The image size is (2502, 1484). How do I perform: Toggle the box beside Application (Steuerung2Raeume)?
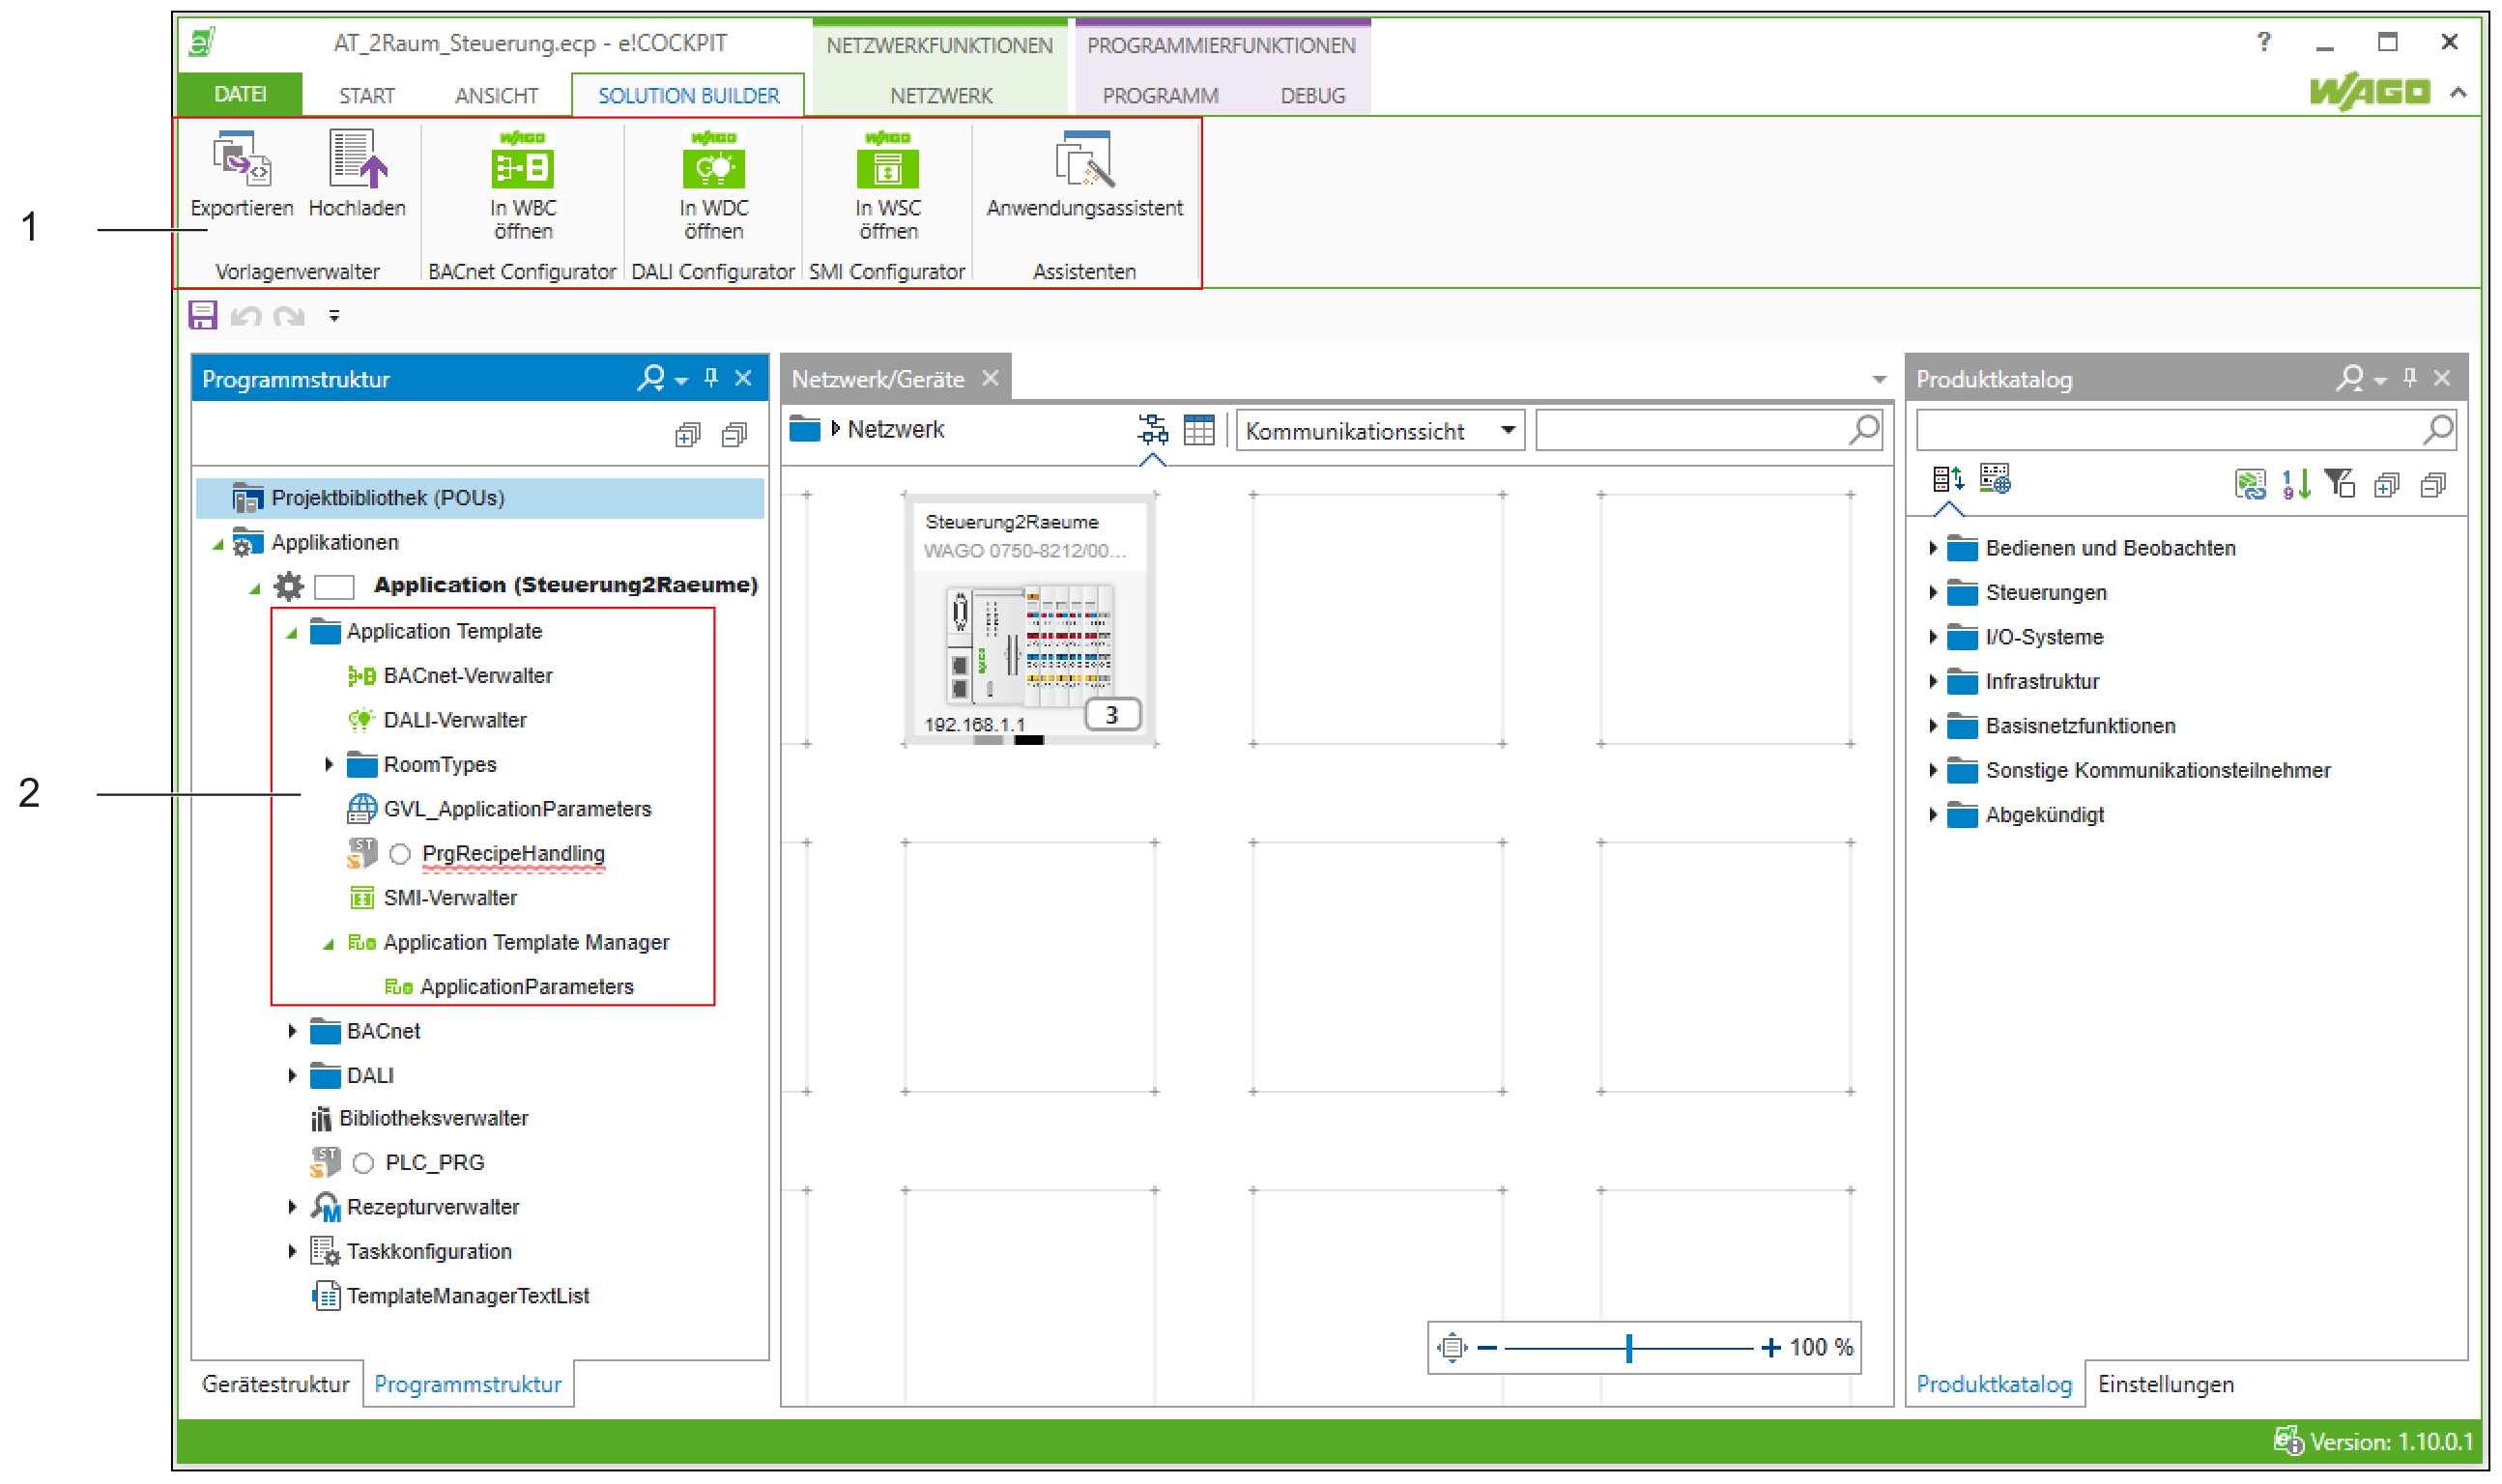(x=334, y=586)
